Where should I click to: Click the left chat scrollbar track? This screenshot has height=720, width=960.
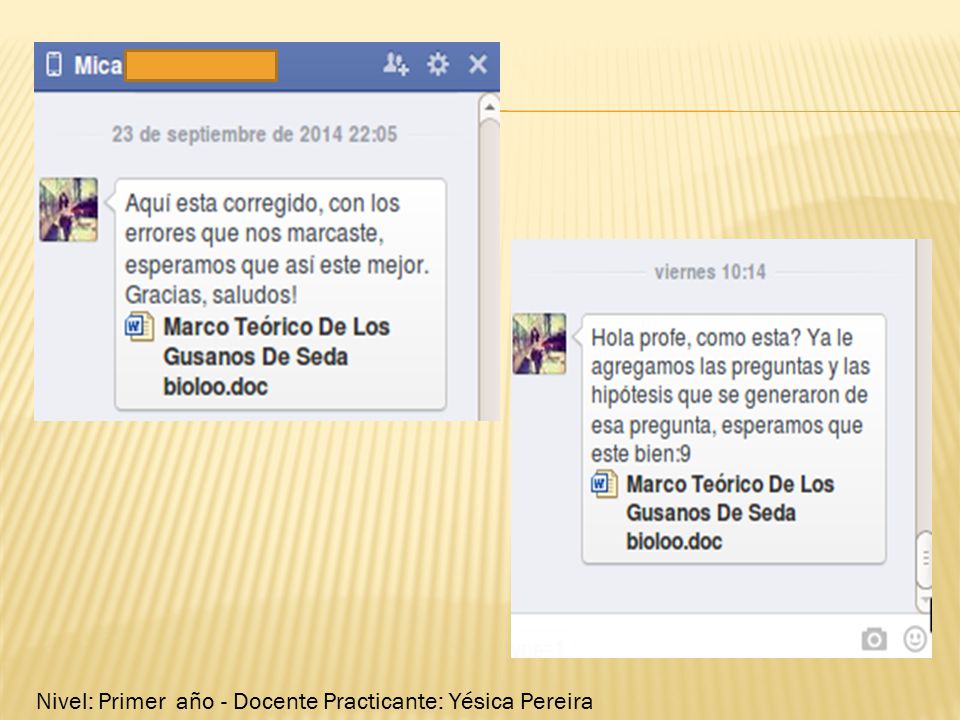pos(489,269)
